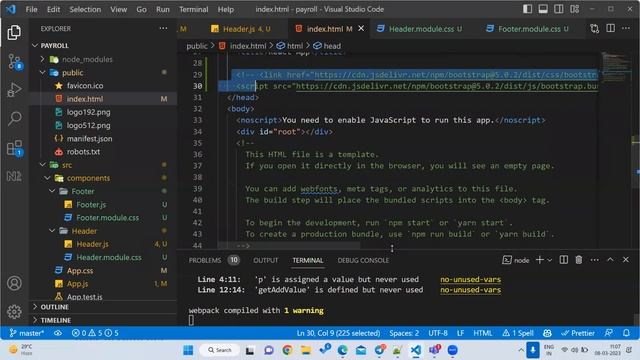Open the File menu

click(x=31, y=9)
